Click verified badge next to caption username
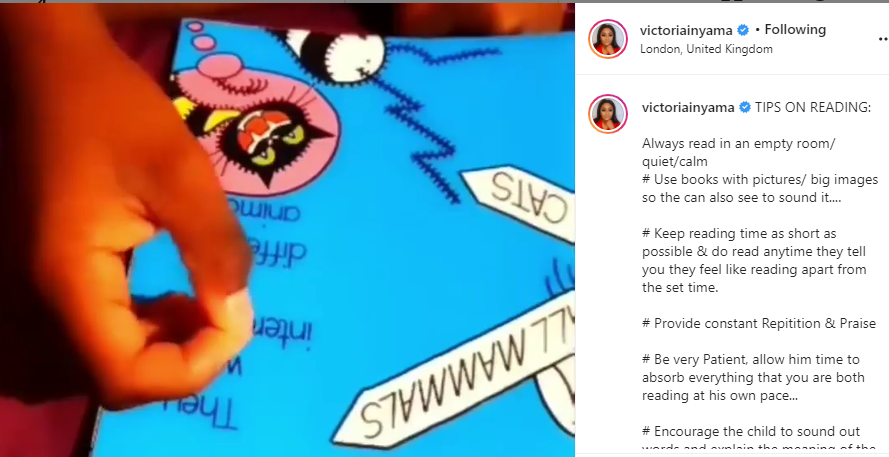The height and width of the screenshot is (457, 889). tap(745, 107)
